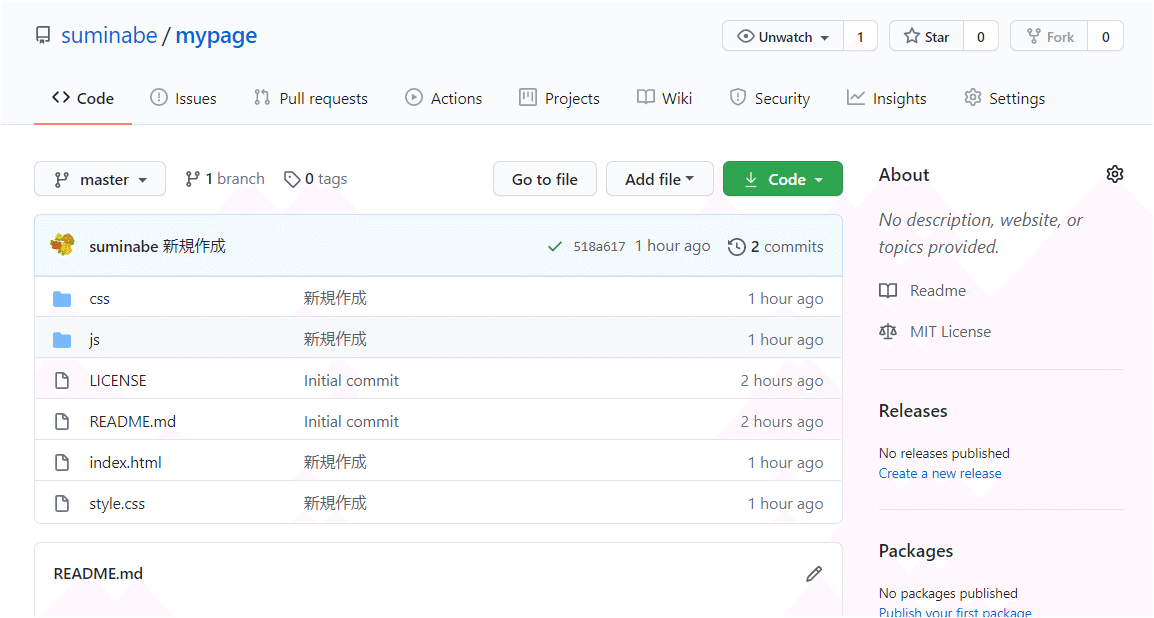Click the stargazers count next to Star

980,36
